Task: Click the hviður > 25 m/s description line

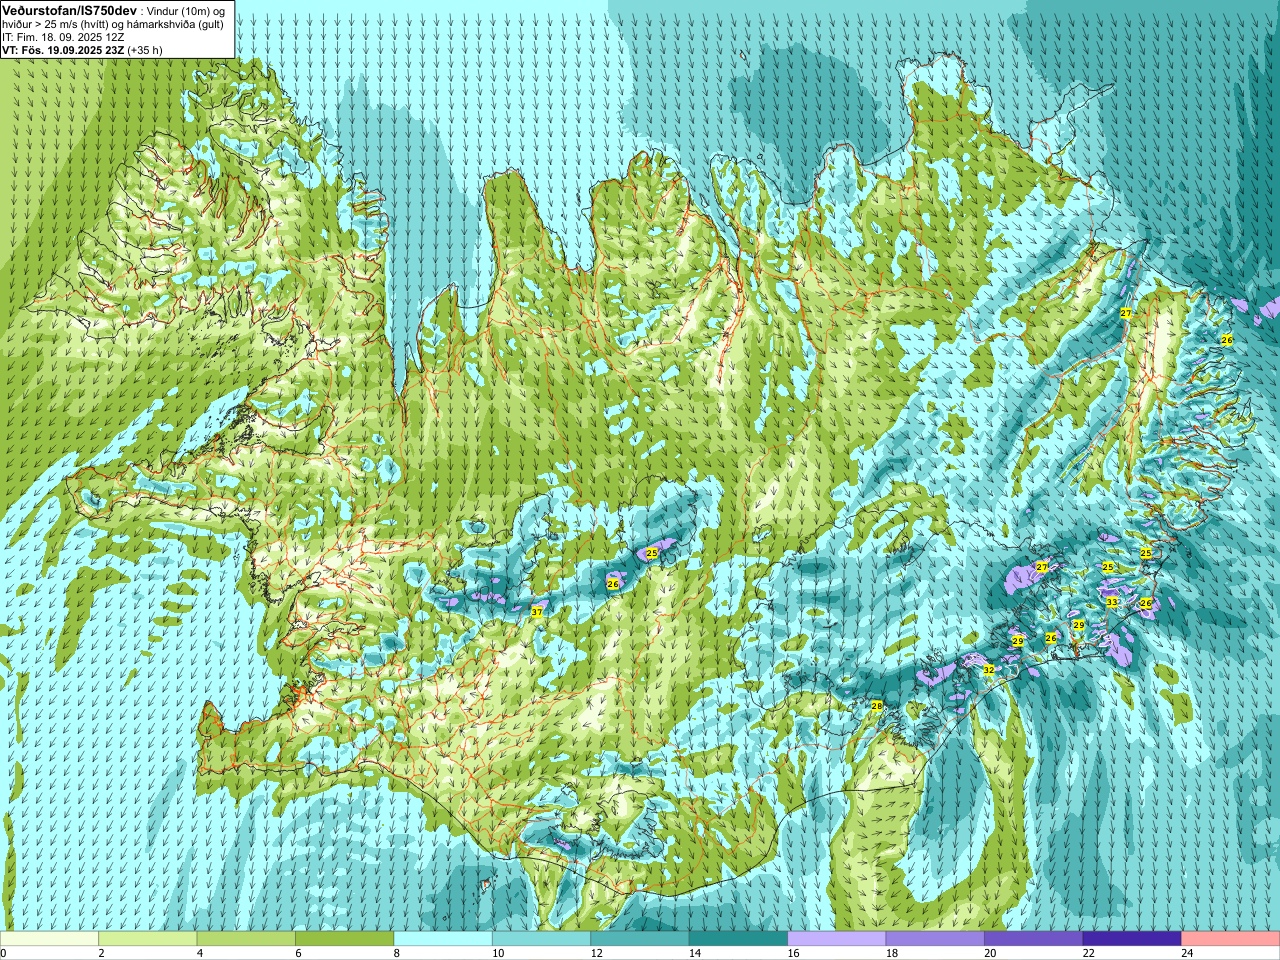Action: 113,24
